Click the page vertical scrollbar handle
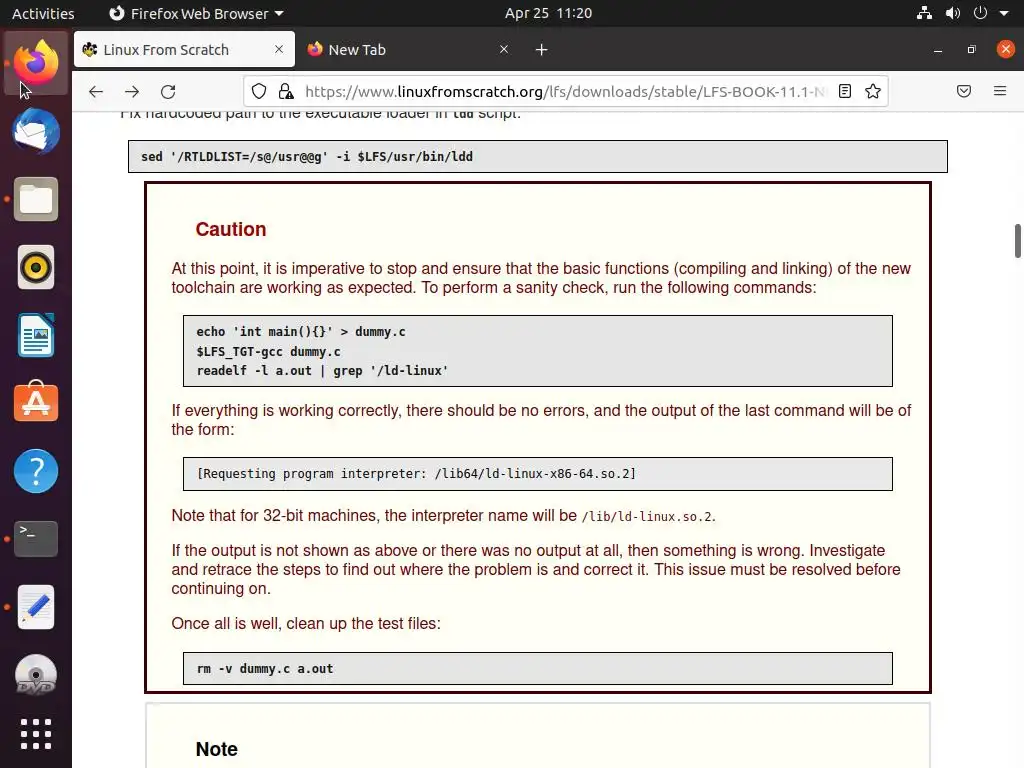The width and height of the screenshot is (1024, 768). [x=1017, y=241]
